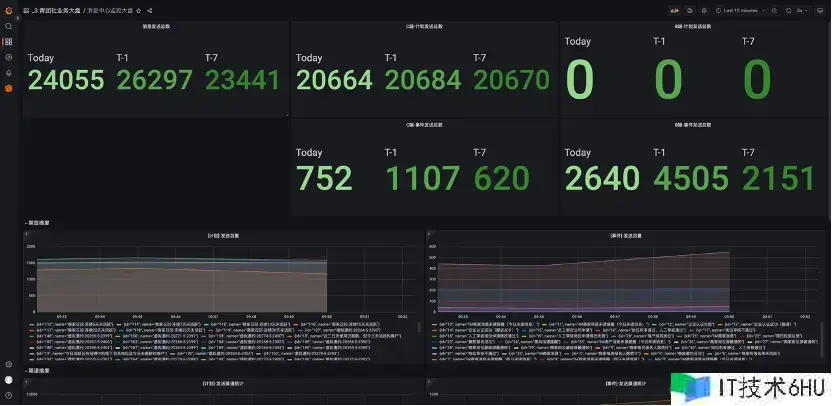Open the Search icon in sidebar
This screenshot has height=406, width=832.
click(x=8, y=26)
